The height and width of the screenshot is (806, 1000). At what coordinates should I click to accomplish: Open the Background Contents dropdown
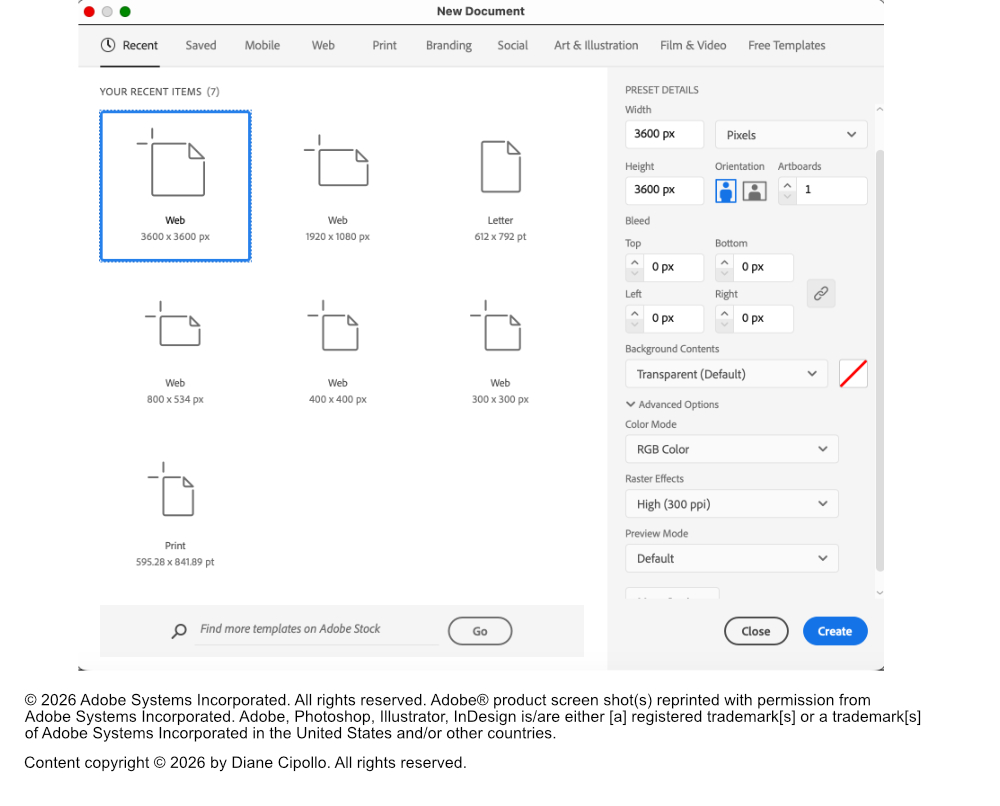tap(726, 374)
